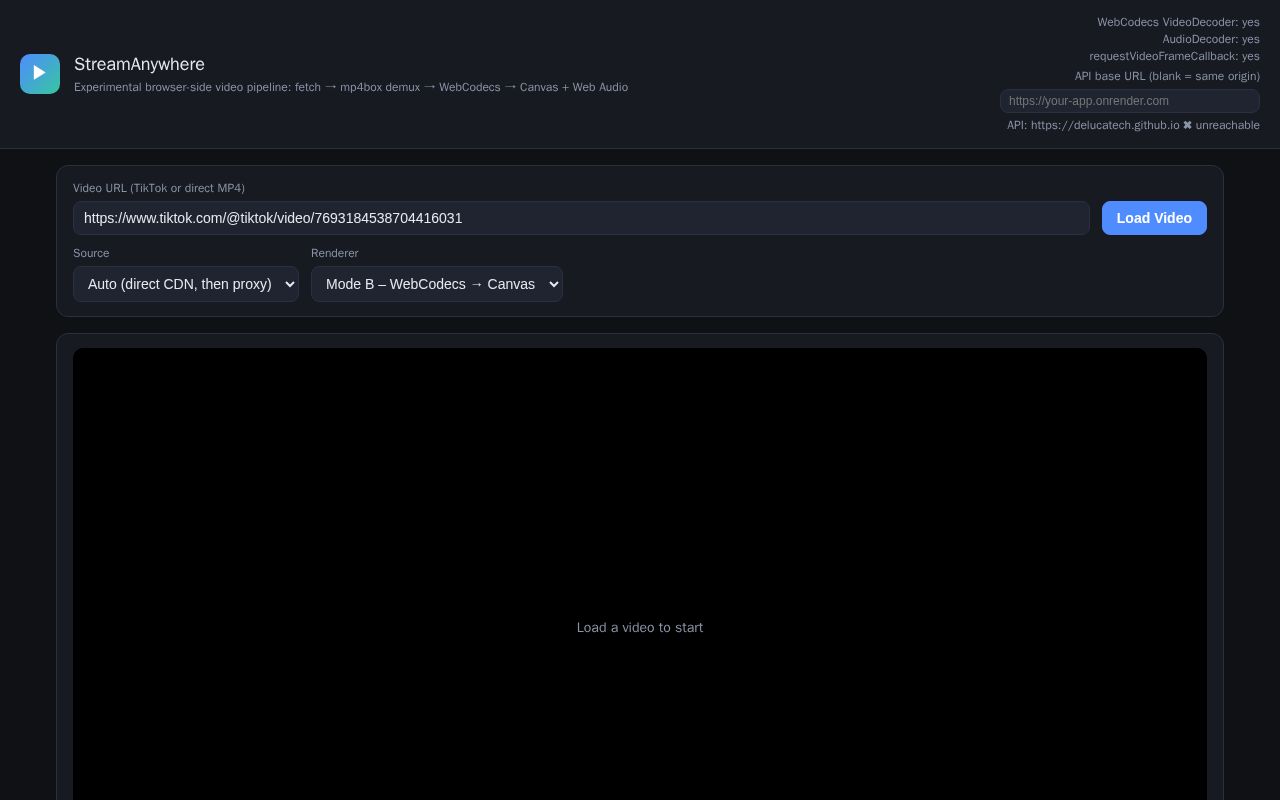Focus the Video URL input field
This screenshot has height=800, width=1280.
coord(581,218)
